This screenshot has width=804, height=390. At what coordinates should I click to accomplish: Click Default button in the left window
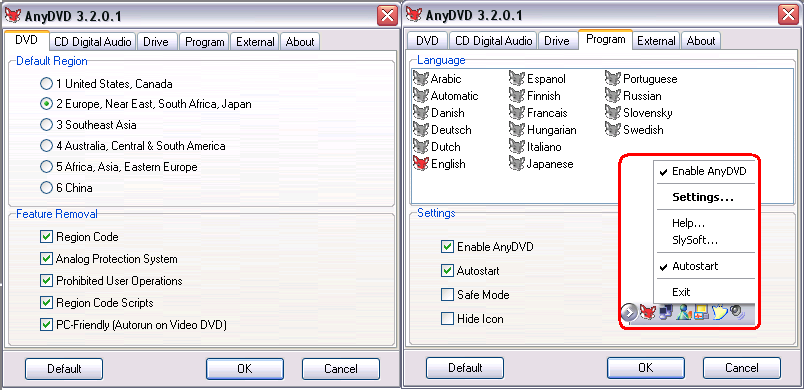point(64,368)
